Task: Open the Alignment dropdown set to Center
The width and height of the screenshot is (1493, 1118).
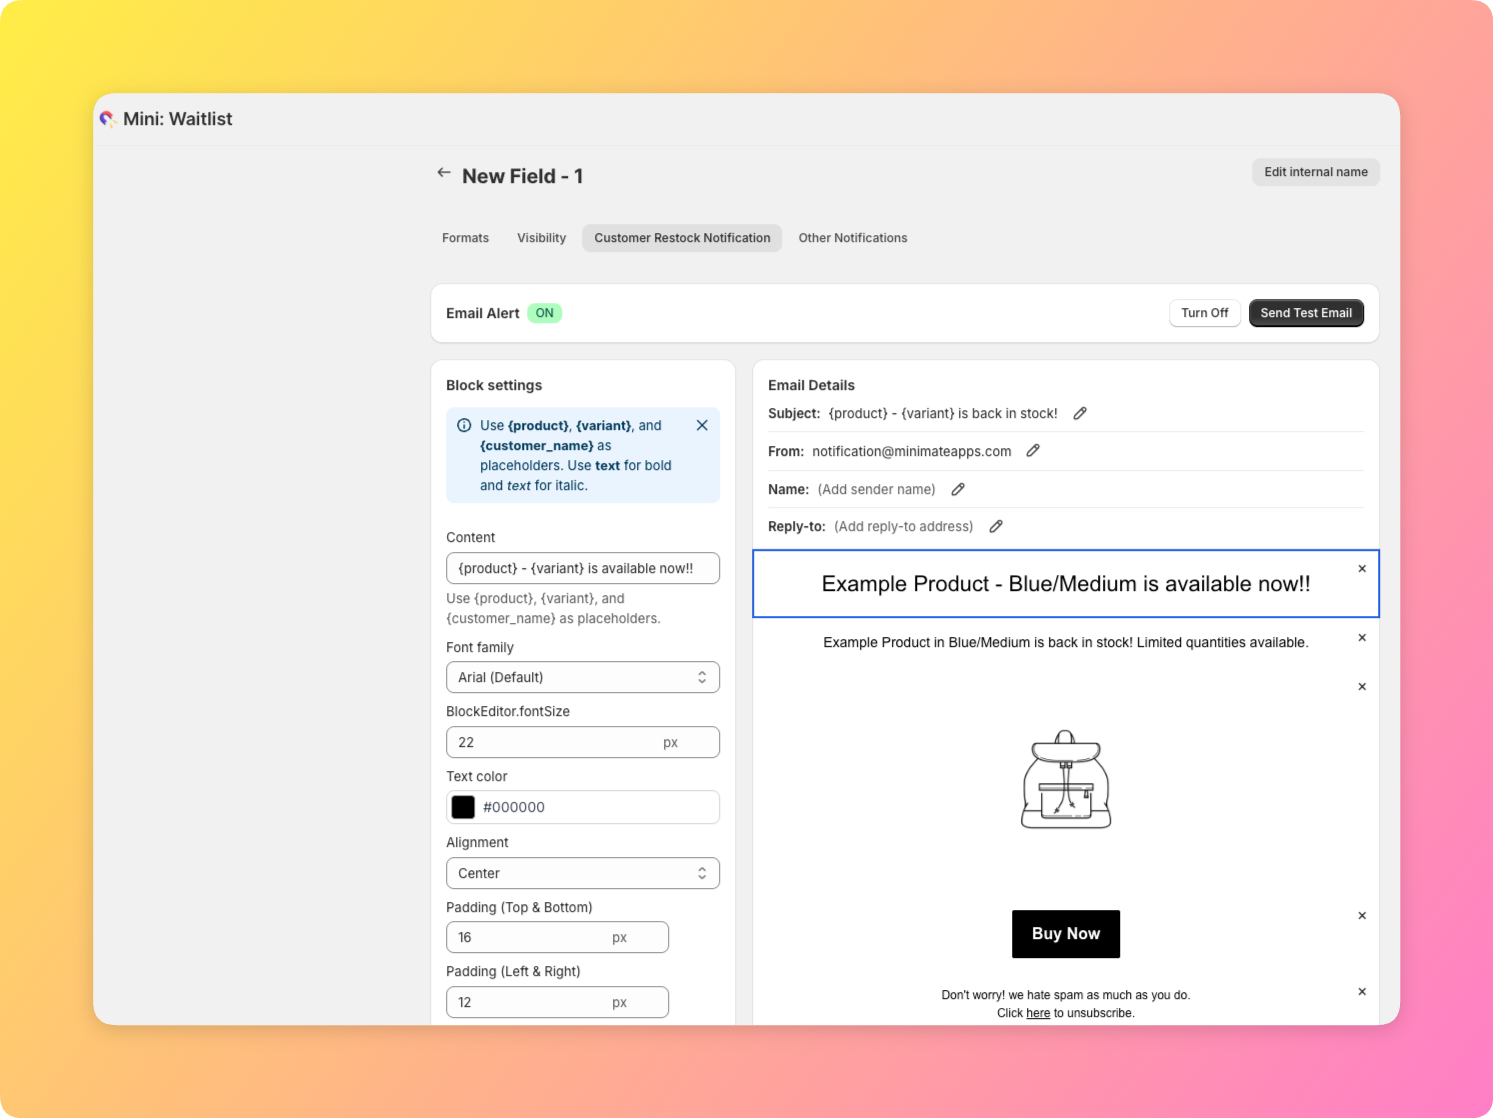Action: click(583, 873)
